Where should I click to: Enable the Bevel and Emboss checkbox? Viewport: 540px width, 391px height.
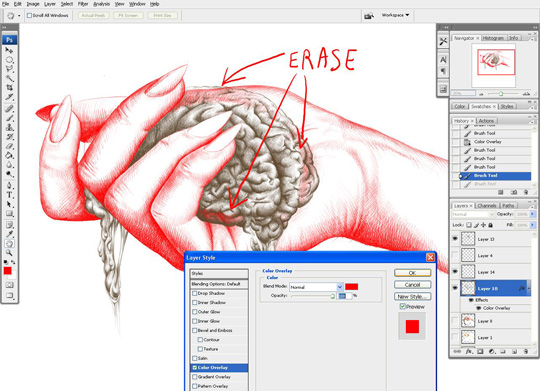coord(195,330)
